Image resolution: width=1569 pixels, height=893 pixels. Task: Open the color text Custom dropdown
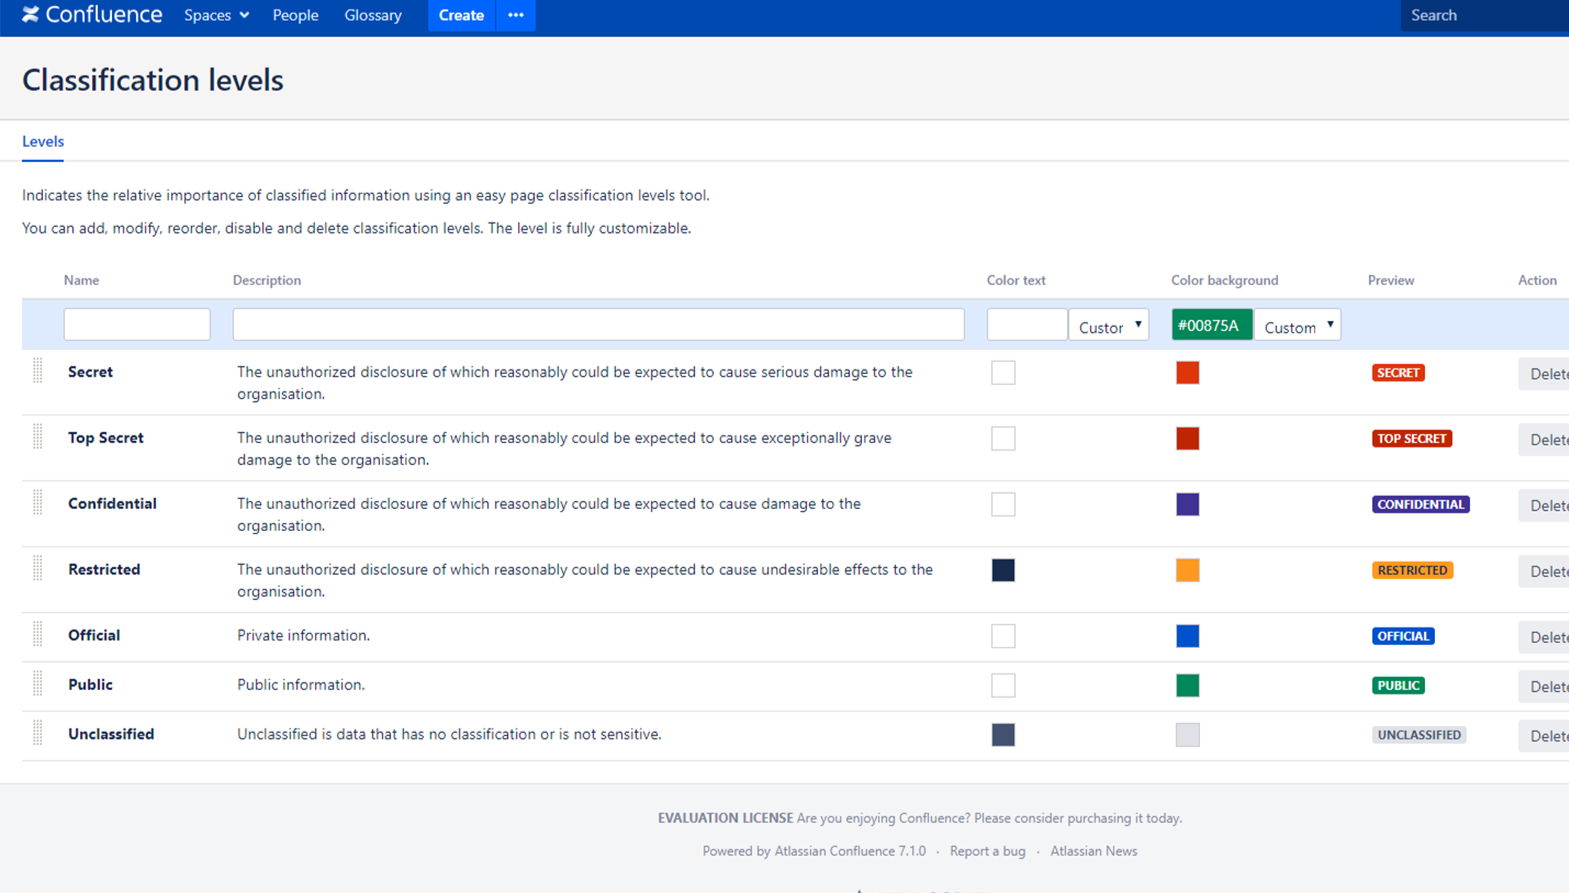click(1108, 326)
